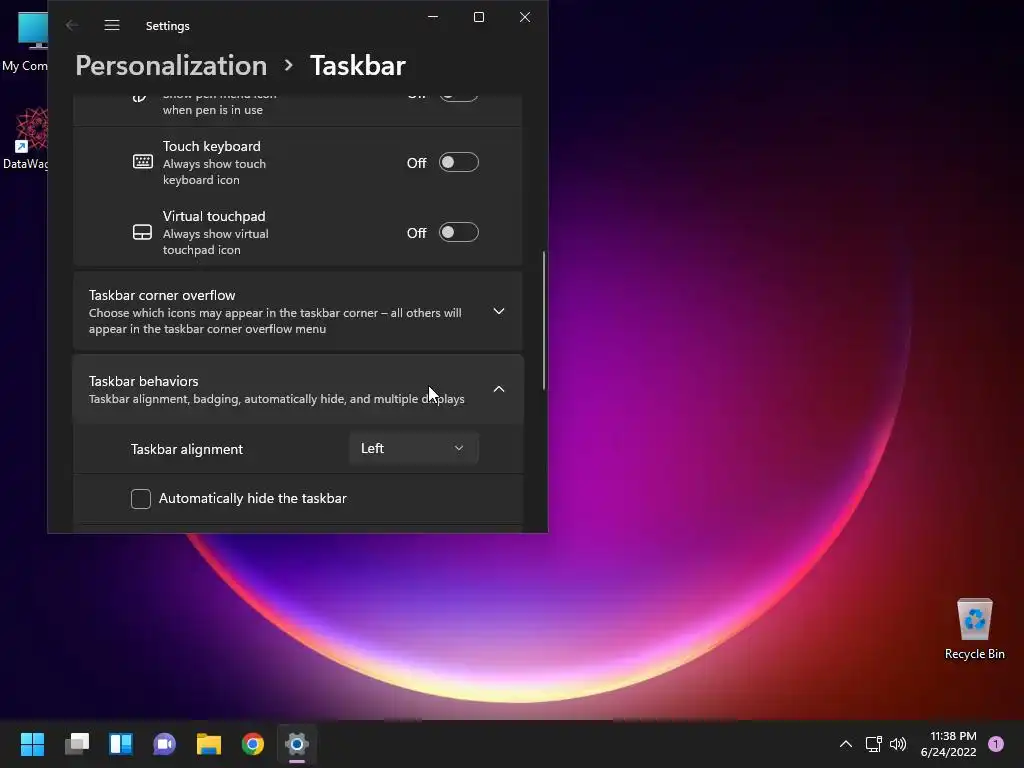Turn on the Virtual touchpad toggle
1024x768 pixels.
click(458, 232)
